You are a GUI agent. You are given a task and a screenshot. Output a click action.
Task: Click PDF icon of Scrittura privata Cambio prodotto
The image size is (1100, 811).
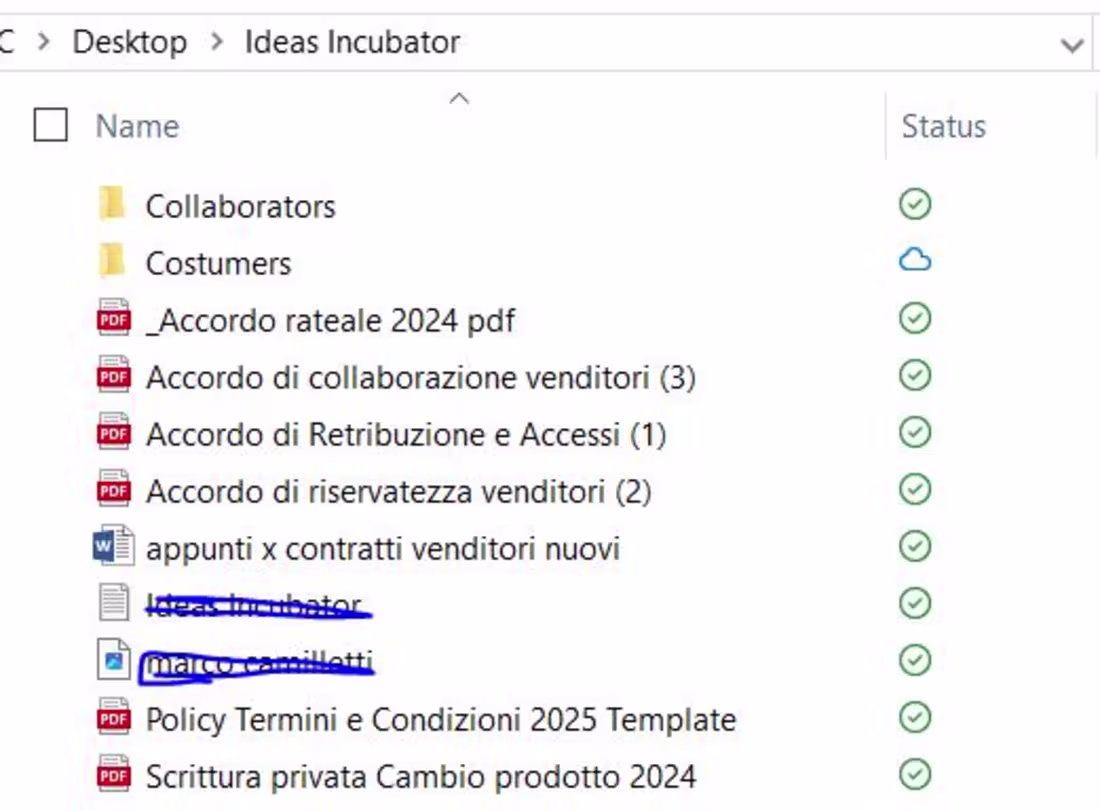click(x=113, y=775)
